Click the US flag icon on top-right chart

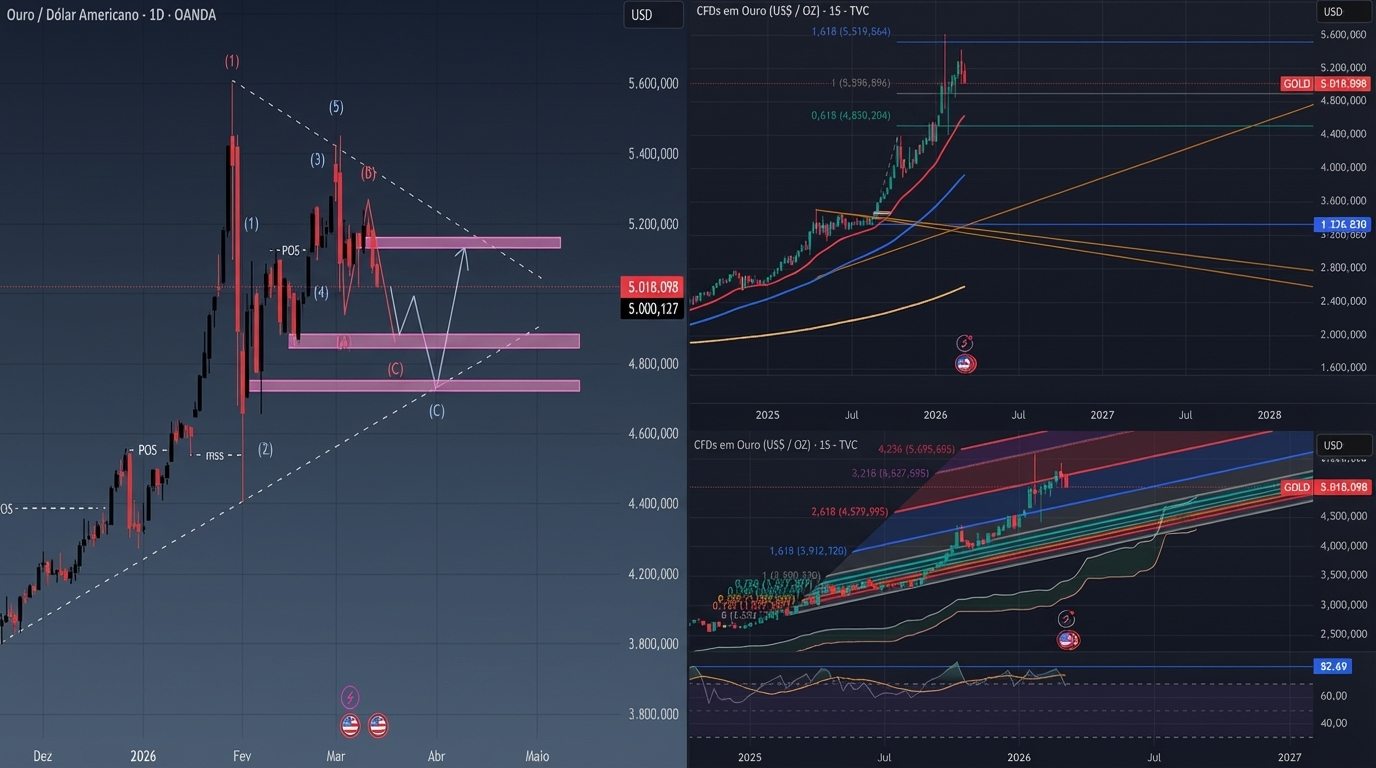point(965,363)
